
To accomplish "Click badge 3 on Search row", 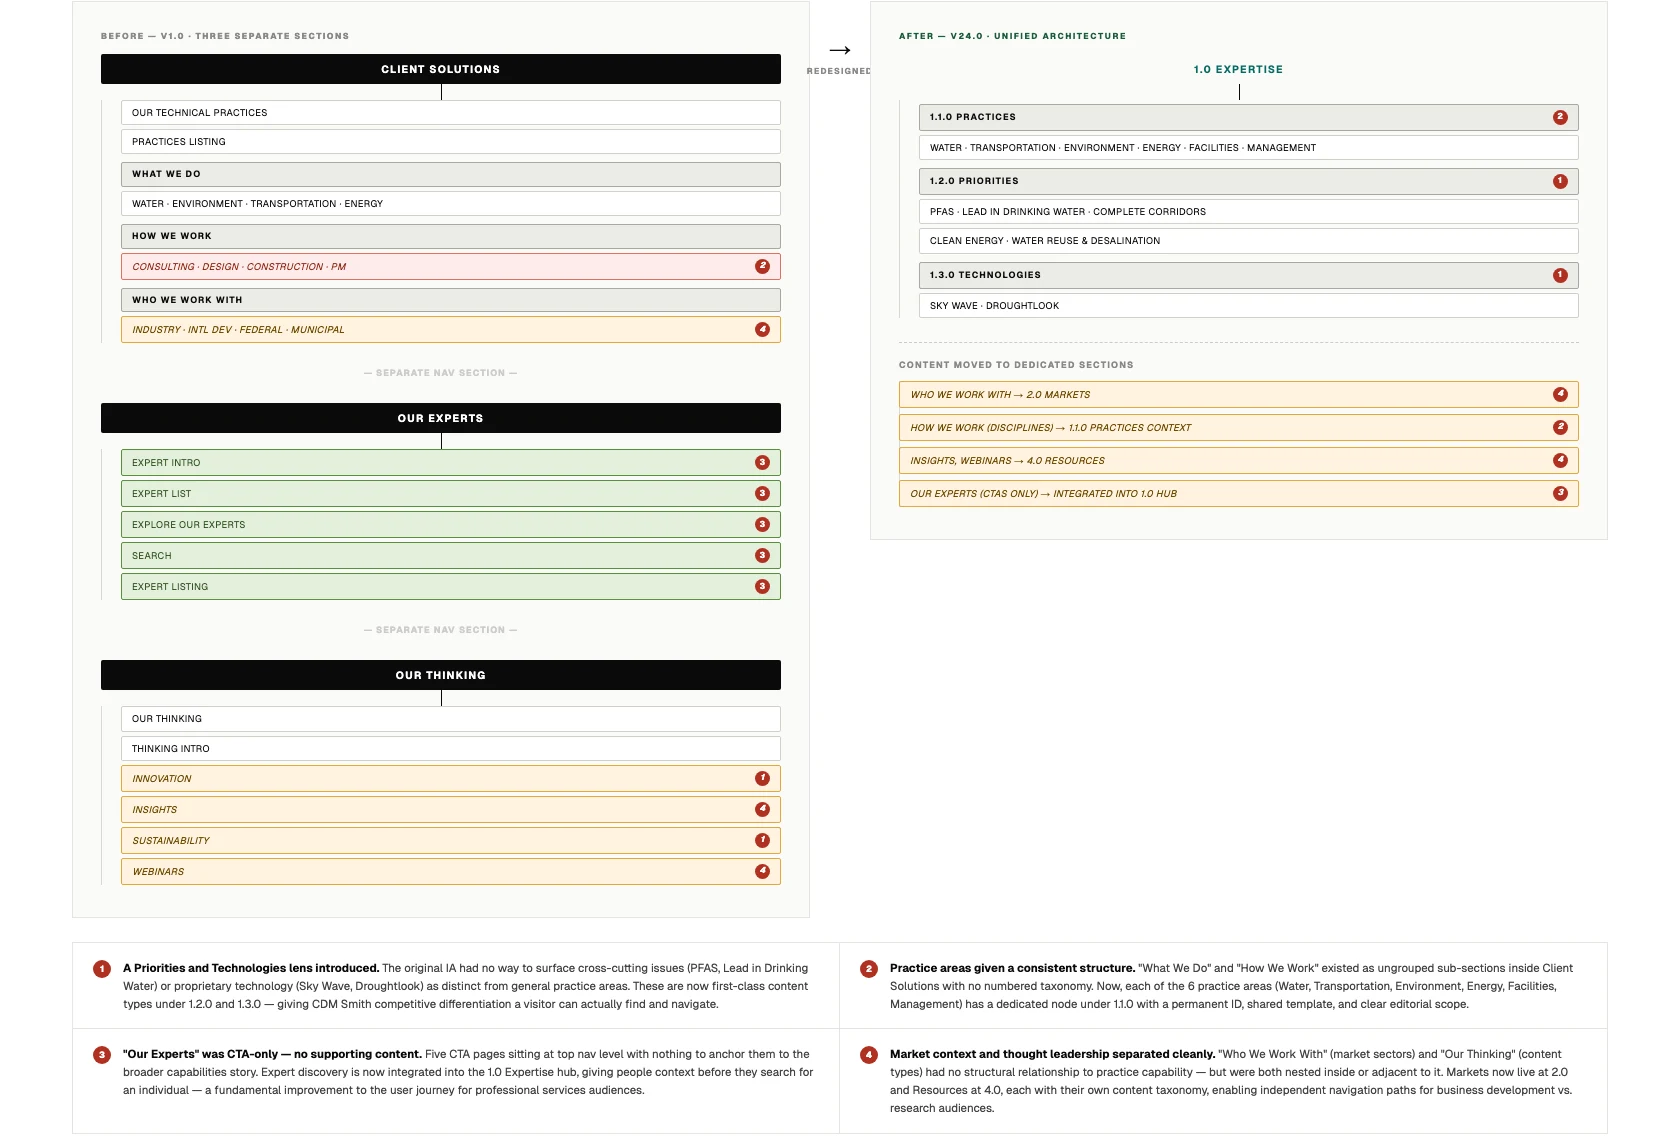I will pos(762,555).
